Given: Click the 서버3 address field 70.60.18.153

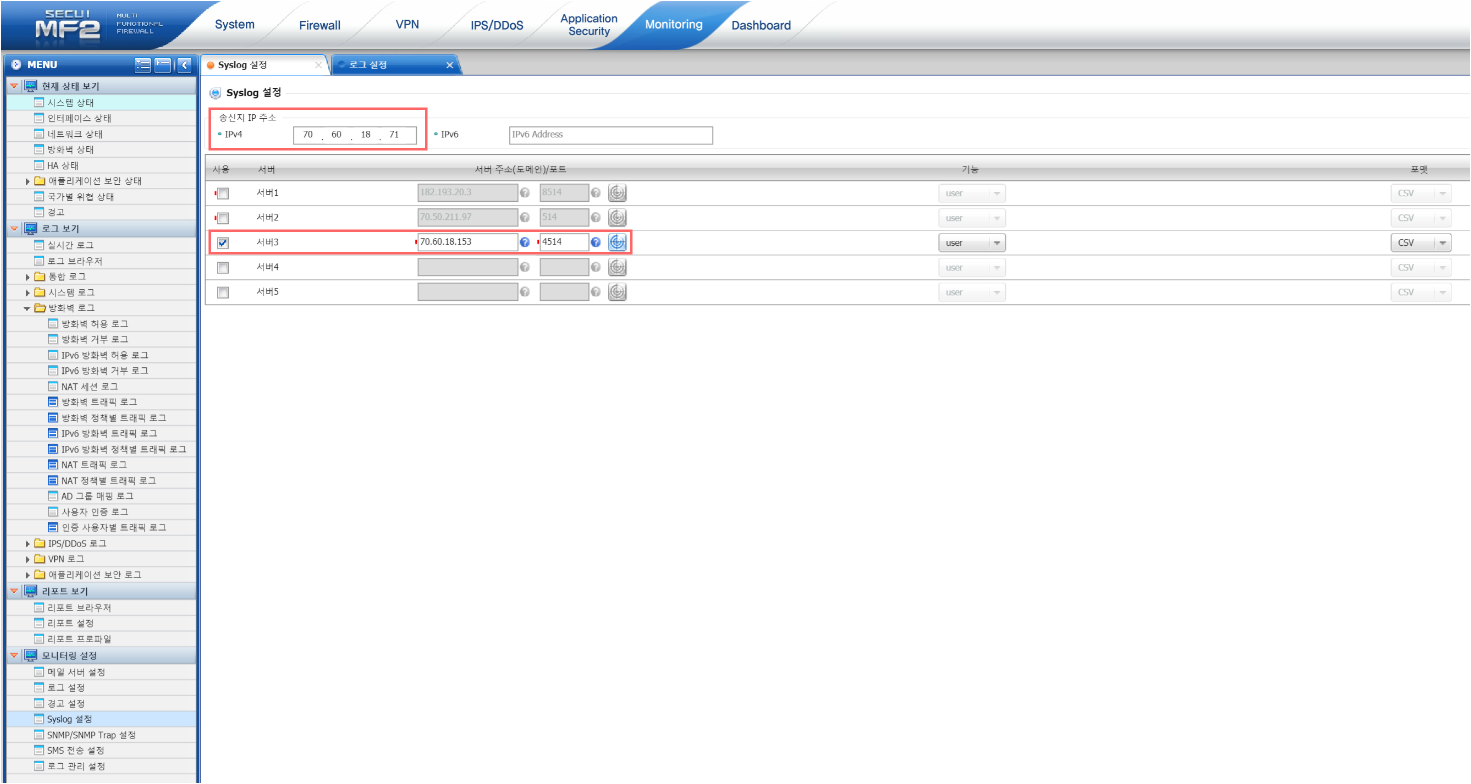Looking at the screenshot, I should tap(468, 243).
